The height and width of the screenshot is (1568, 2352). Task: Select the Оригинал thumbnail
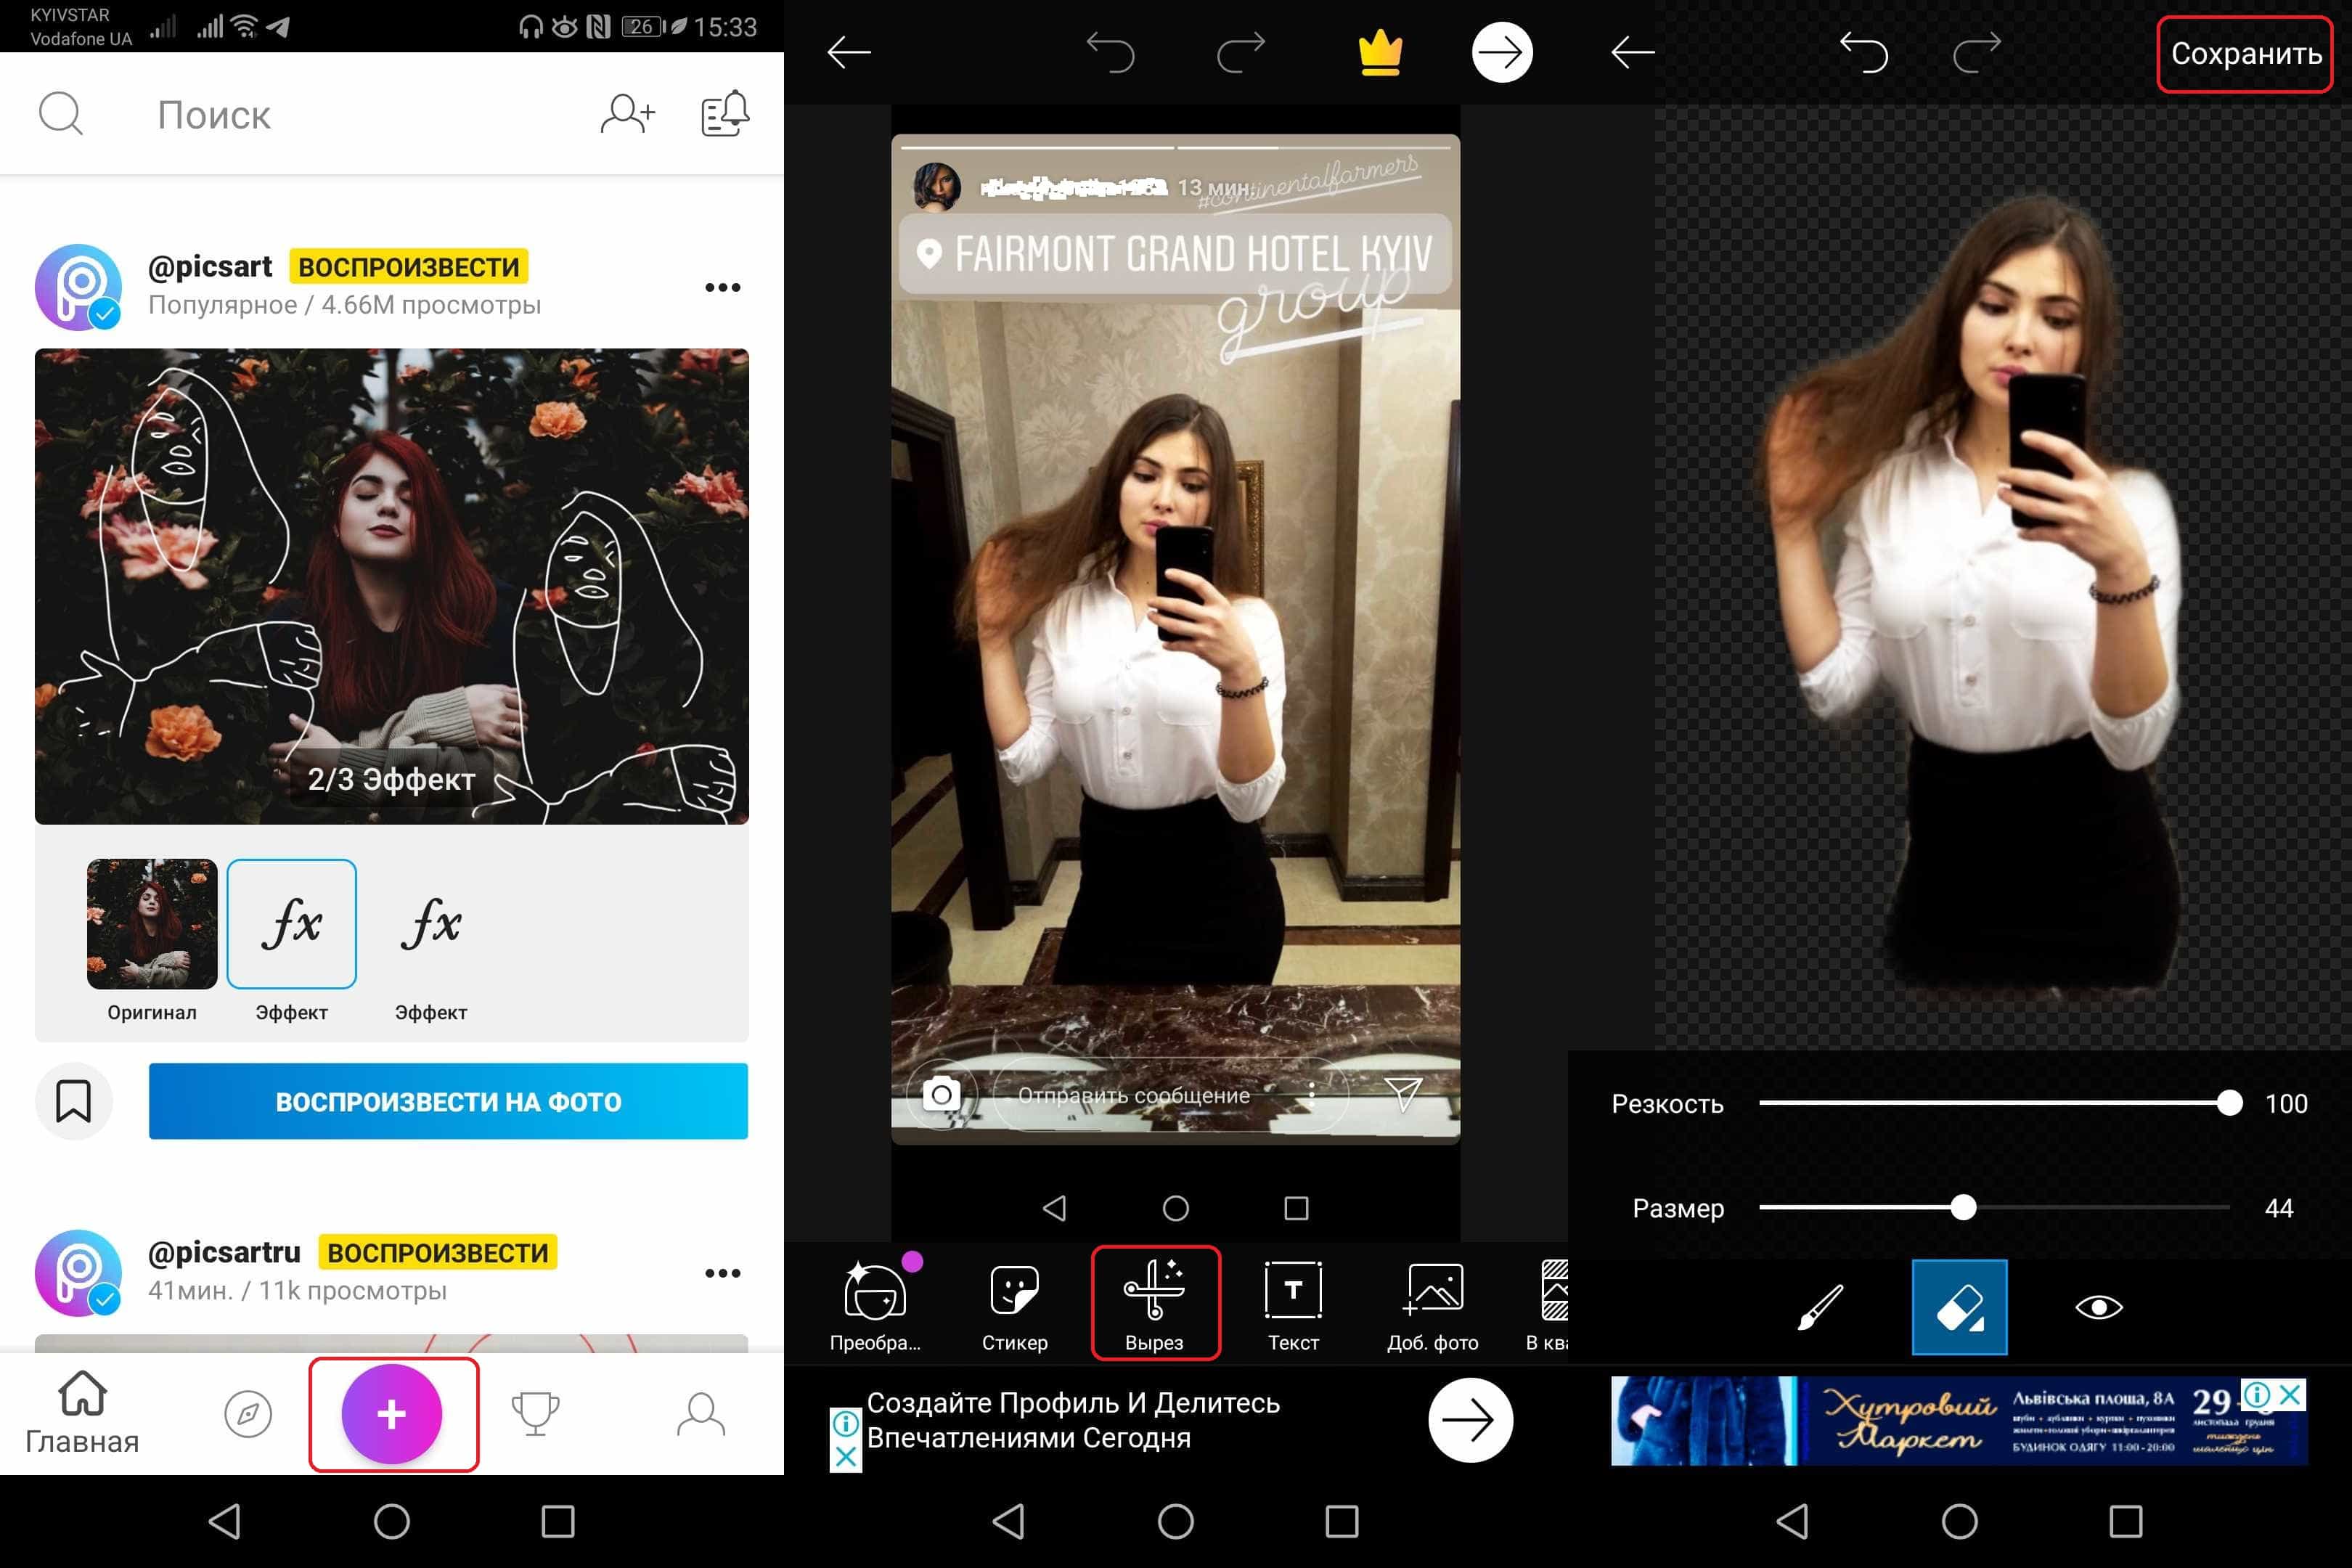(x=152, y=924)
